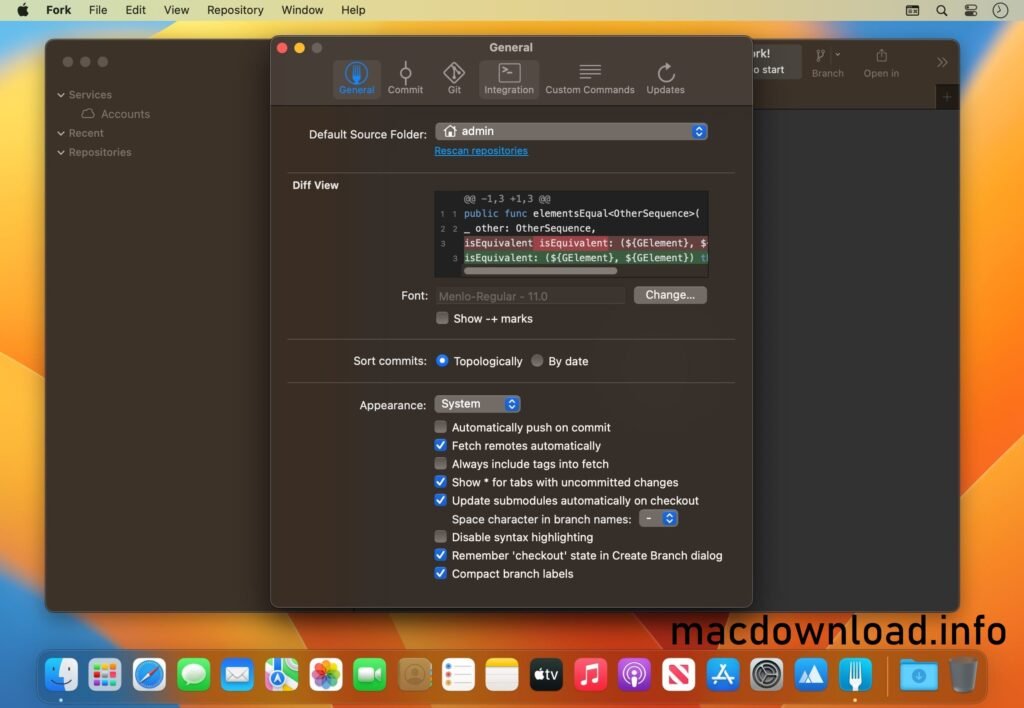Check 'Show -+ marks' option
This screenshot has height=708, width=1024.
442,318
